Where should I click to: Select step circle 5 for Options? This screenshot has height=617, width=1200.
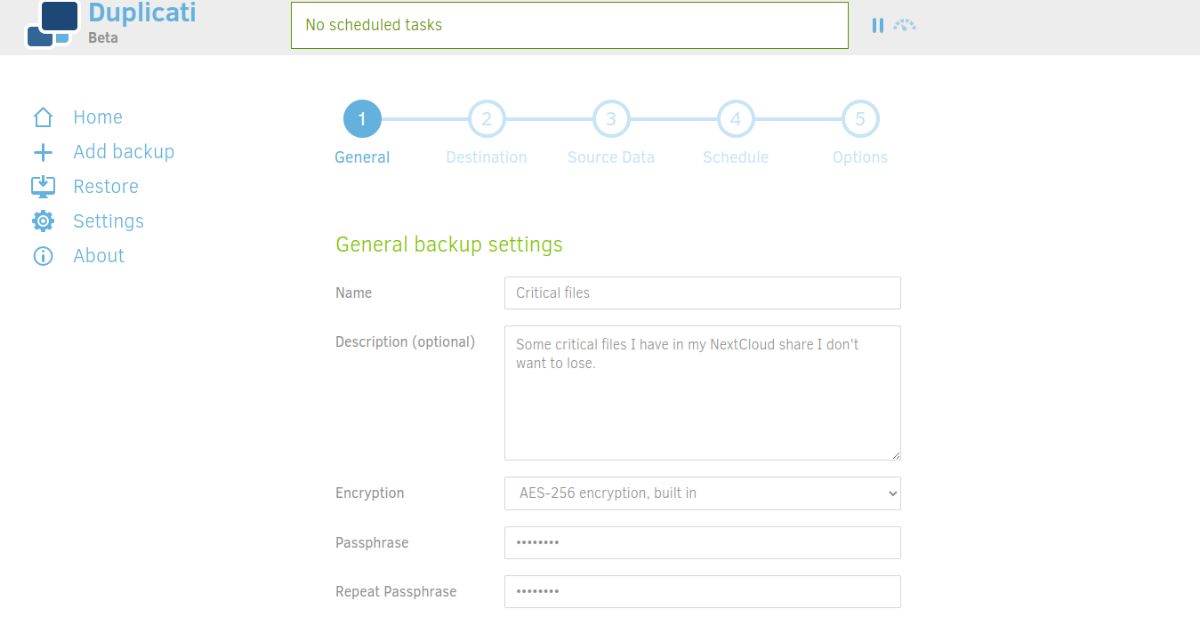pos(860,118)
